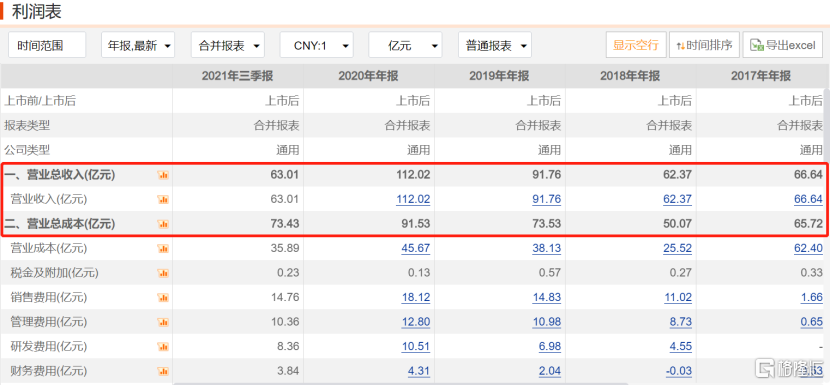The height and width of the screenshot is (385, 830).
Task: Select the 公司类型 row label
Action: click(27, 150)
